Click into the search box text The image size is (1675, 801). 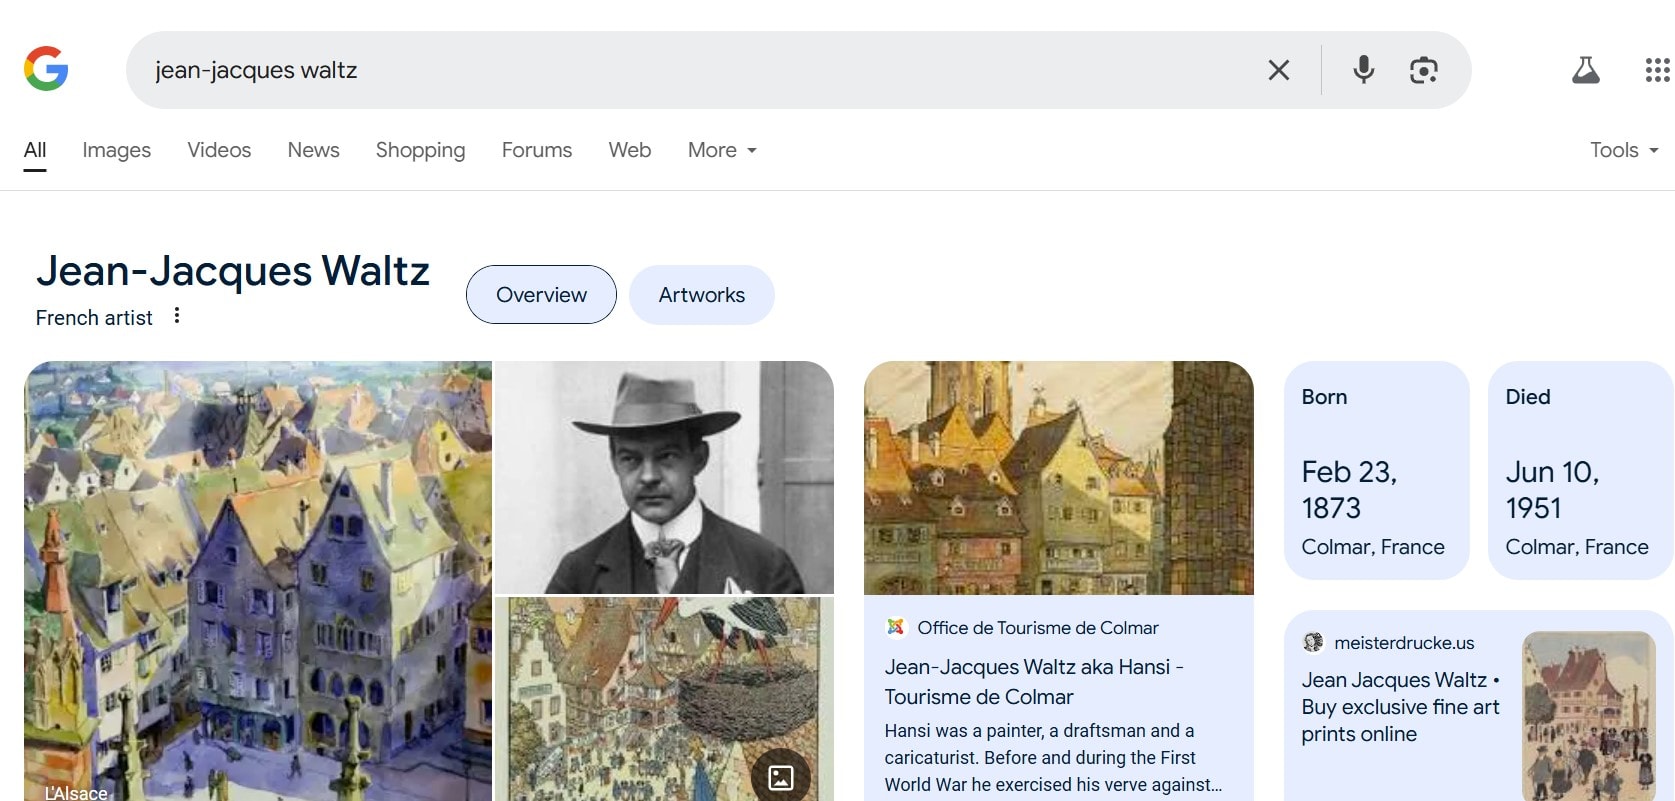(x=256, y=70)
